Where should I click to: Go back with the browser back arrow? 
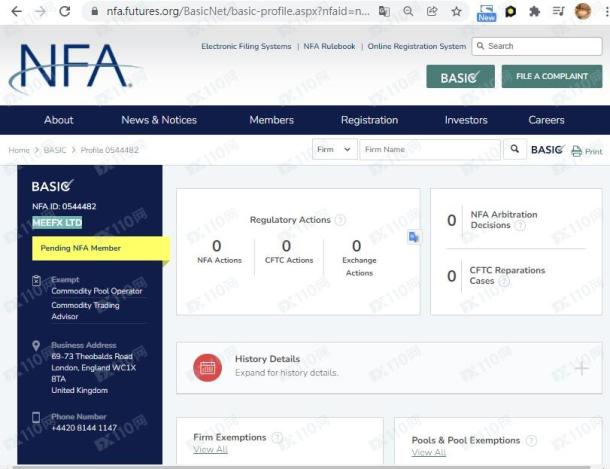[16, 11]
